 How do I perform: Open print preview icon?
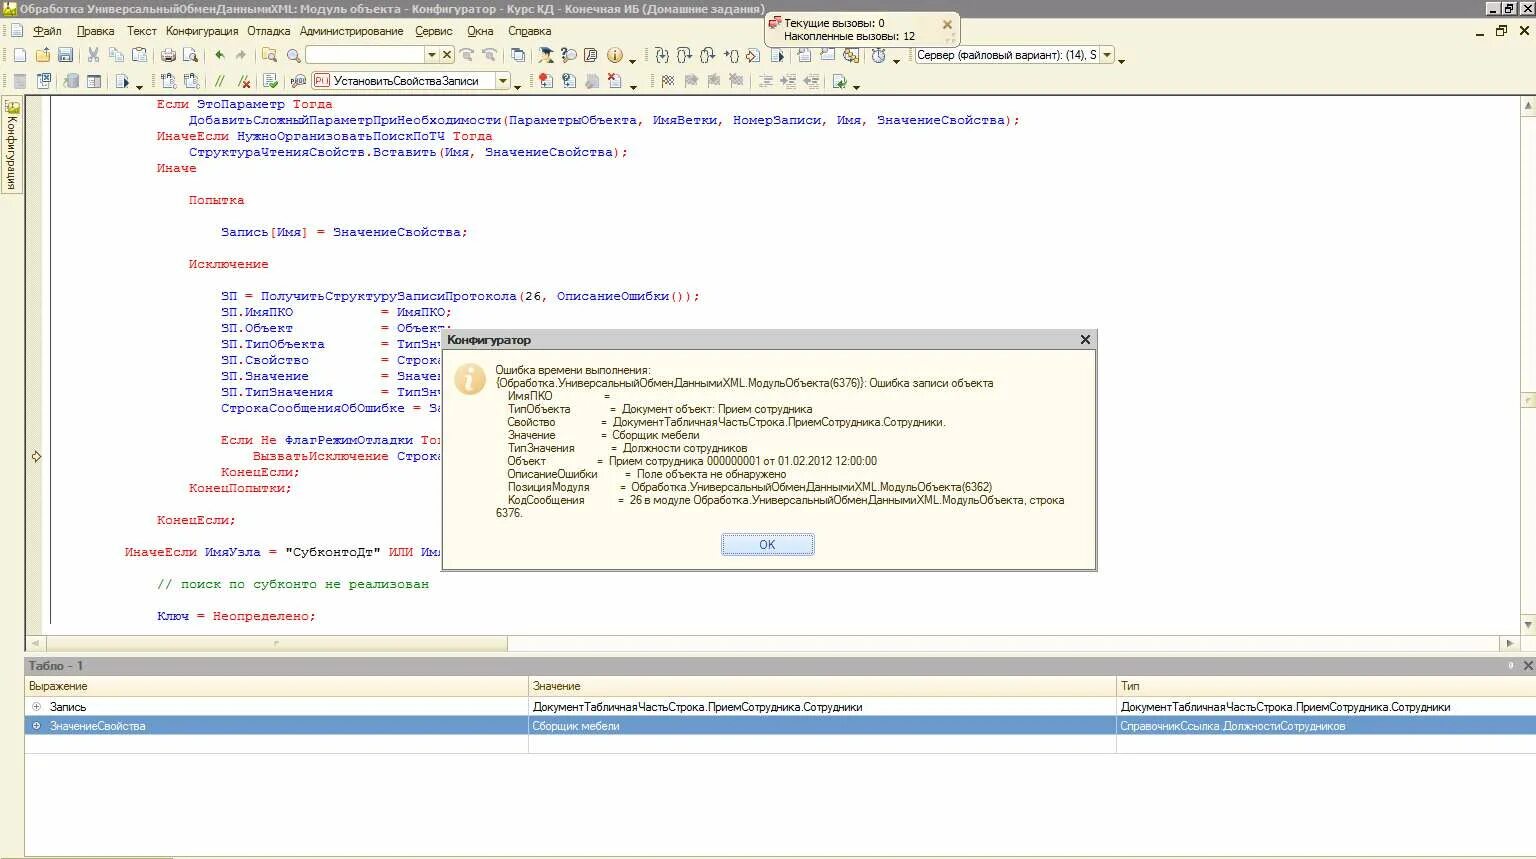pos(190,55)
